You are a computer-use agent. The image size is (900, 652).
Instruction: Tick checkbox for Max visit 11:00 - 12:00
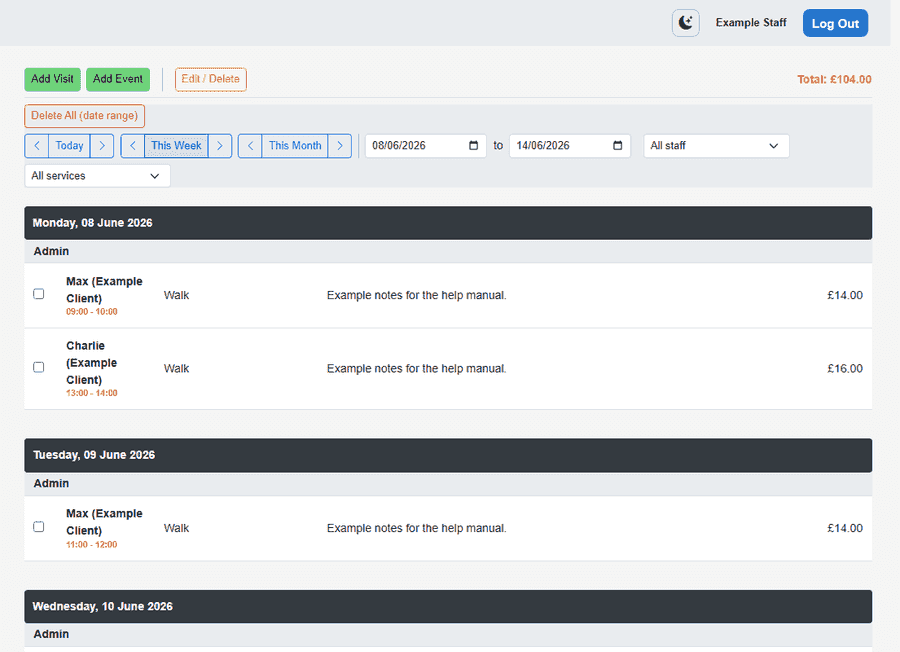click(38, 527)
